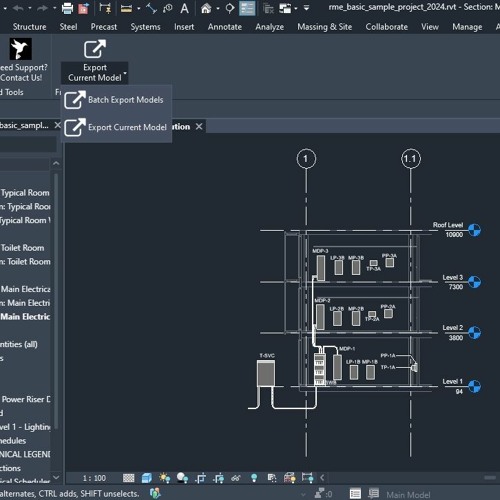The width and height of the screenshot is (500, 500).
Task: Open the Collaborate ribbon tab
Action: [x=387, y=27]
